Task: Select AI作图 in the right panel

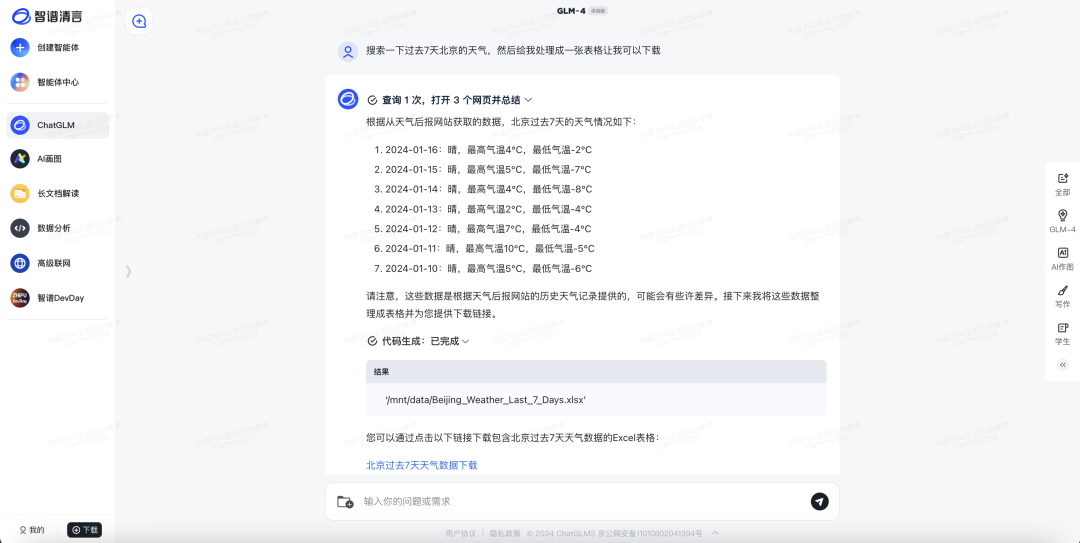Action: tap(1062, 258)
